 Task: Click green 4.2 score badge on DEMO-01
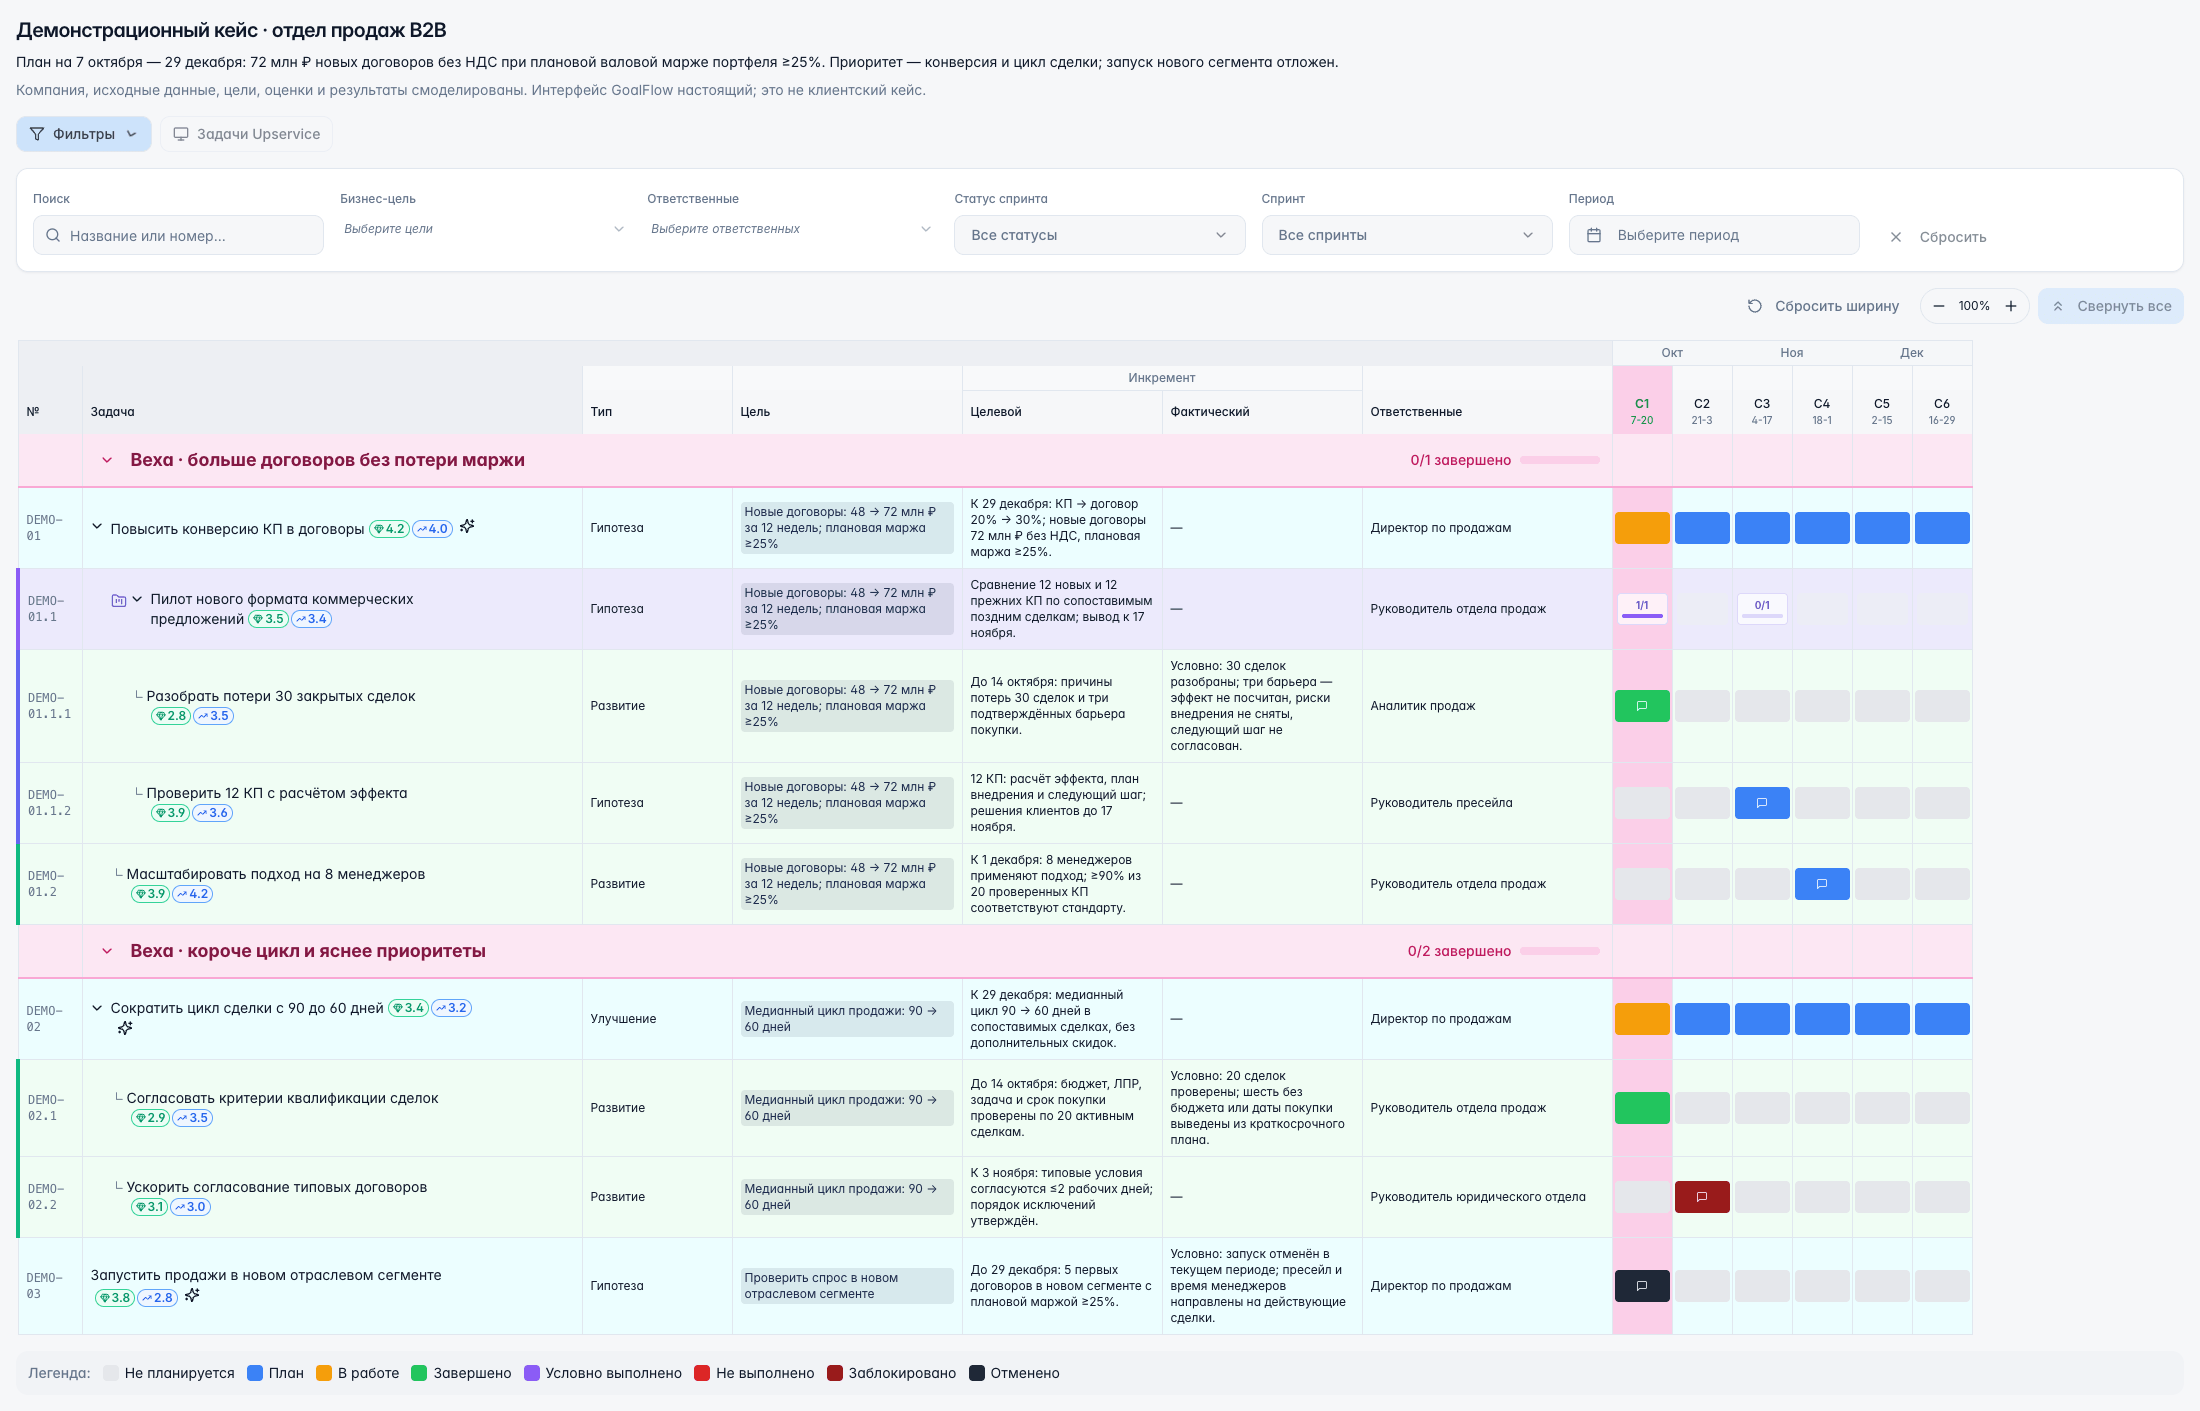pyautogui.click(x=389, y=529)
